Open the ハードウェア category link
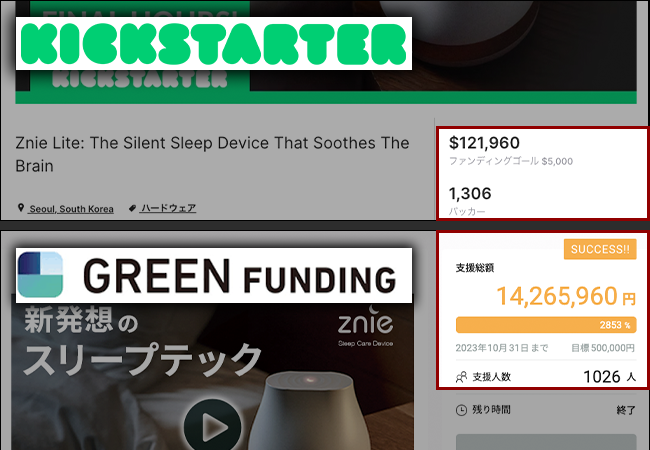Viewport: 650px width, 450px height. 169,208
